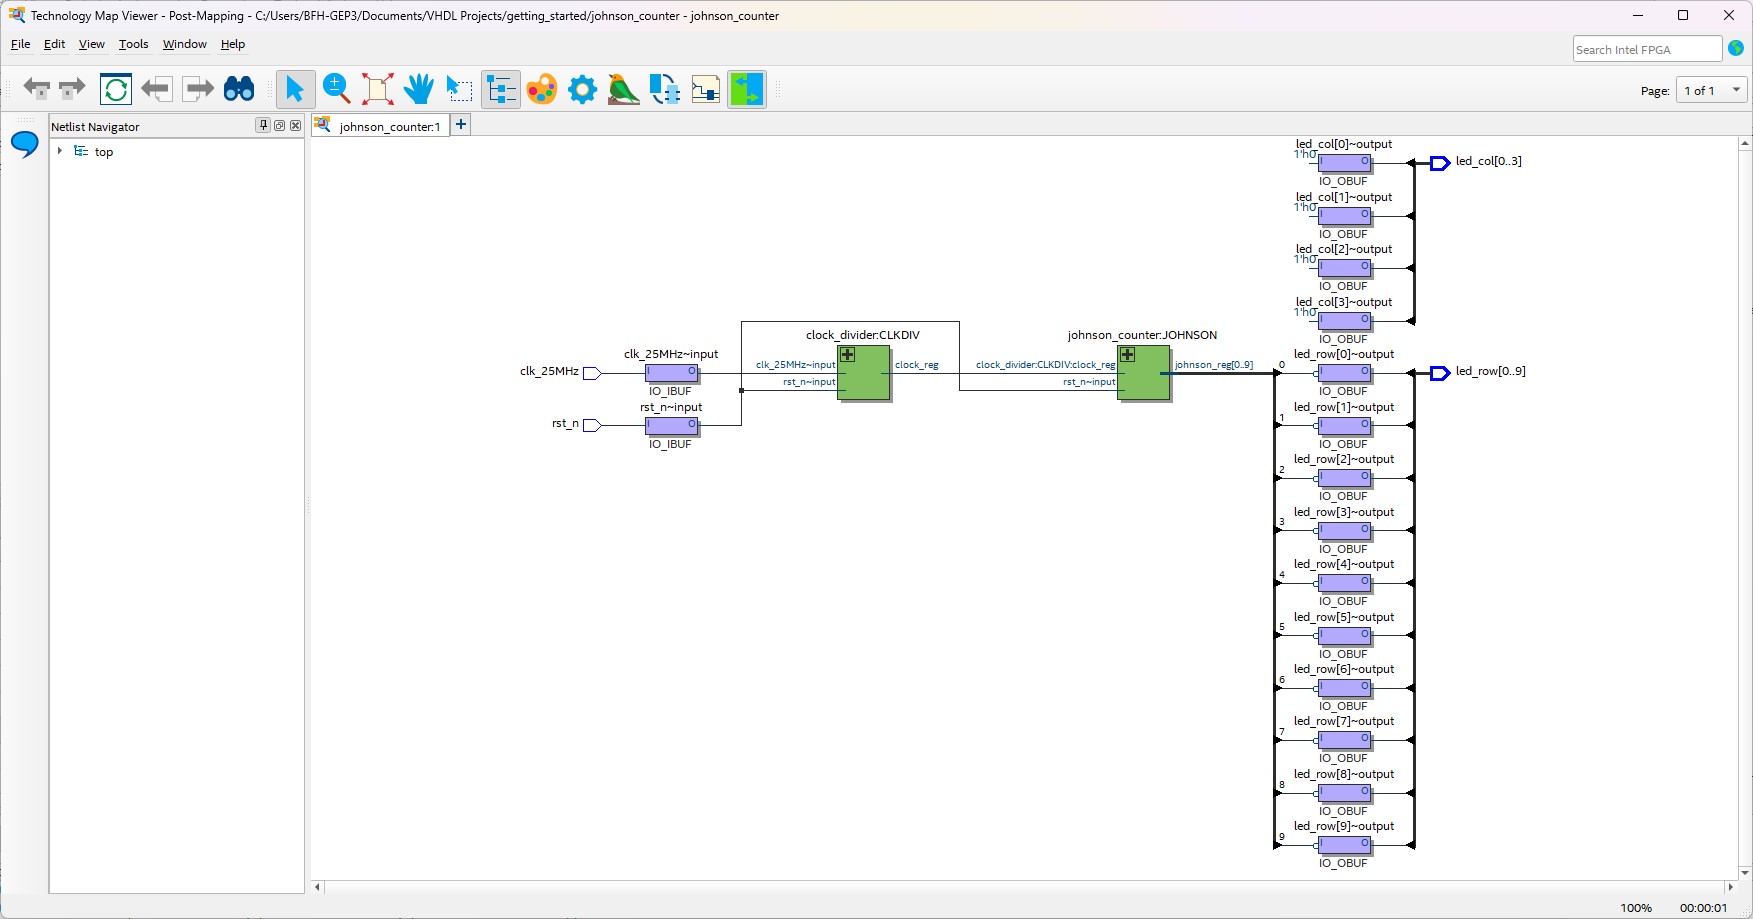Viewport: 1753px width, 919px height.
Task: Toggle the Netlist Navigator hierarchy icon
Action: (501, 89)
